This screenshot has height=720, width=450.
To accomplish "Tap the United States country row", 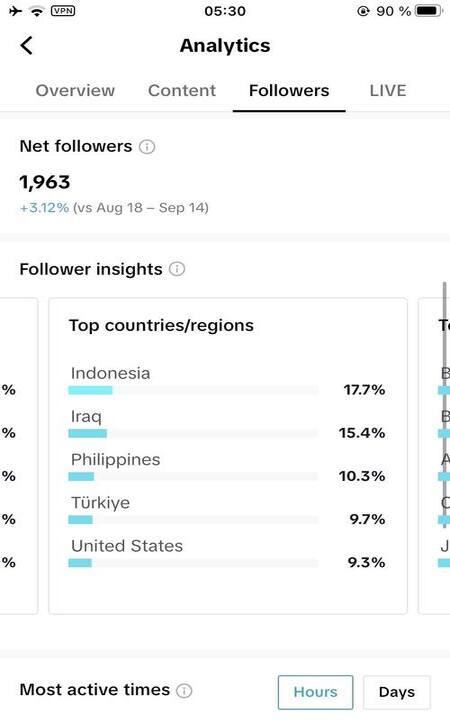I will 227,554.
